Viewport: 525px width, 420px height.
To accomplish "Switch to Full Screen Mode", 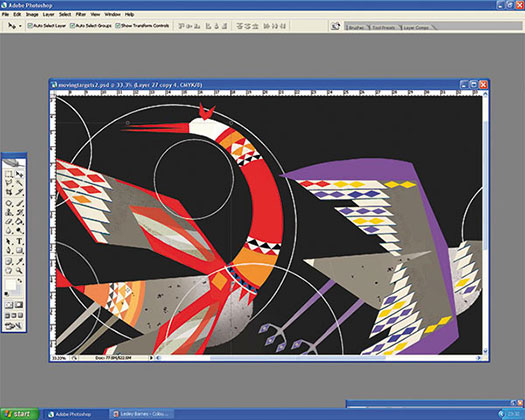I will tap(20, 316).
